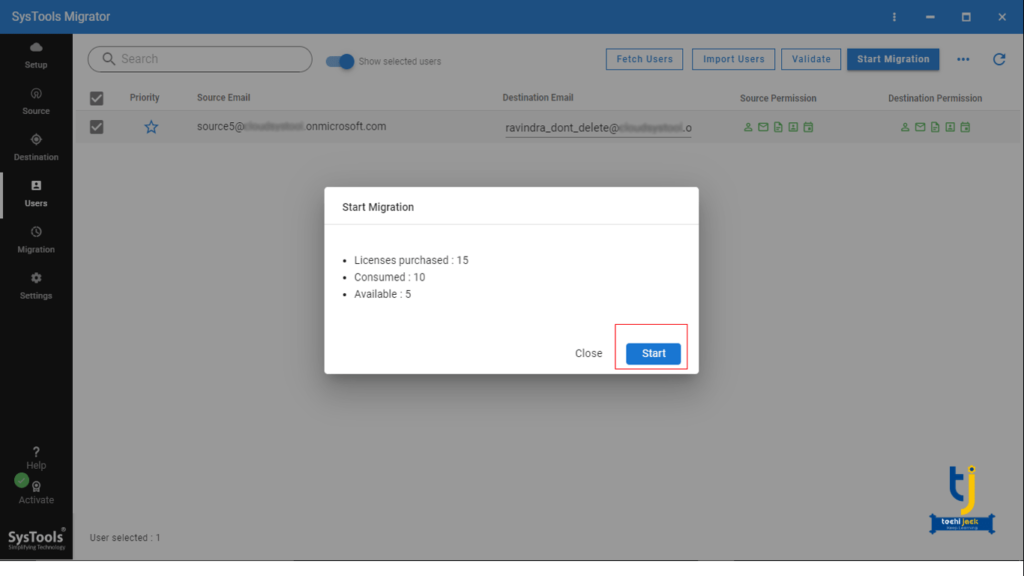This screenshot has width=1024, height=576.
Task: Click the Help question mark icon
Action: [36, 452]
